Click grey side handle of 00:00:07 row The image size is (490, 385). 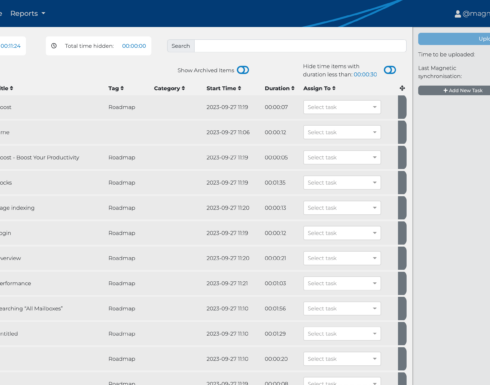[402, 107]
